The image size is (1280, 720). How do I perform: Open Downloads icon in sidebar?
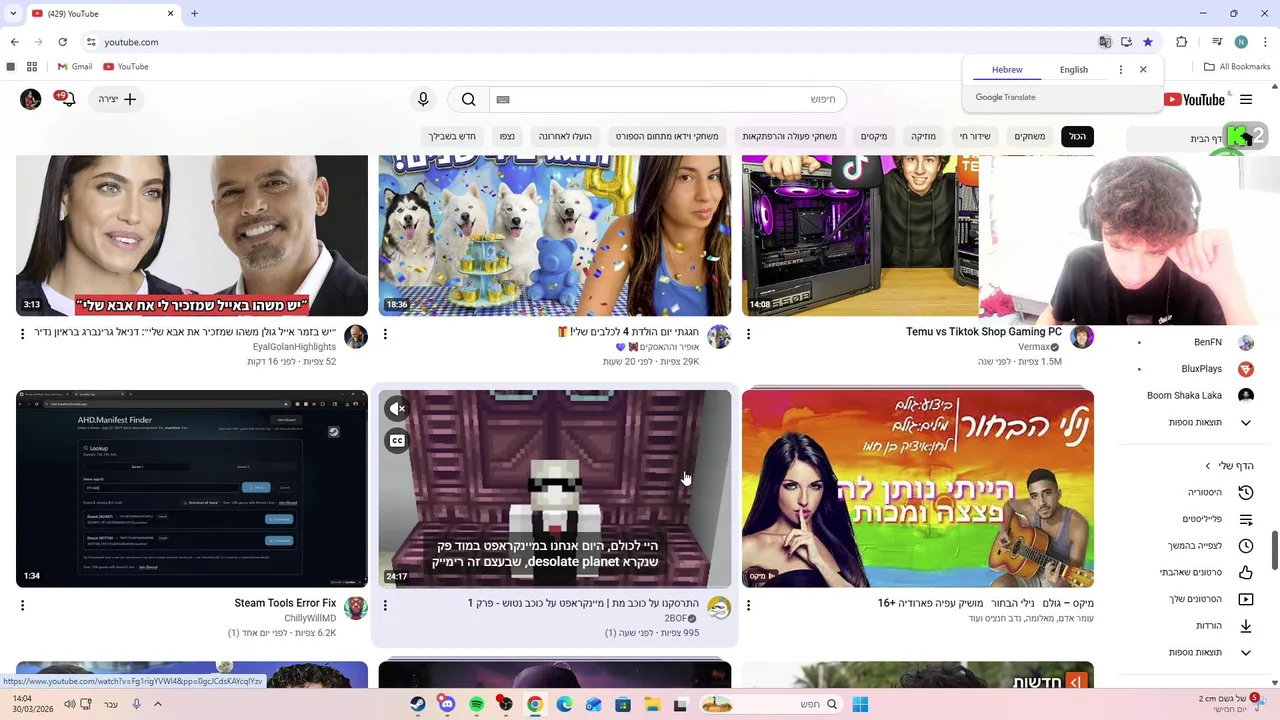1246,626
